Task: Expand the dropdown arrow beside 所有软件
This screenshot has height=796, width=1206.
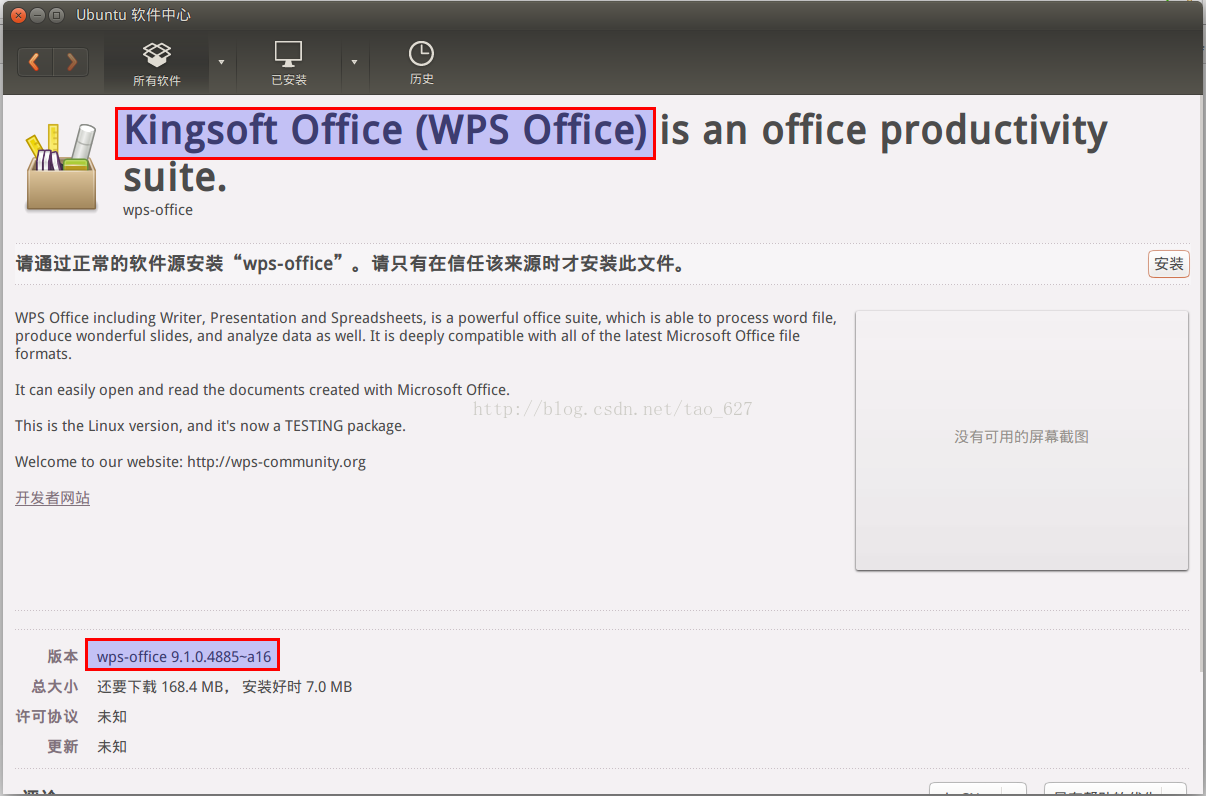Action: coord(221,62)
